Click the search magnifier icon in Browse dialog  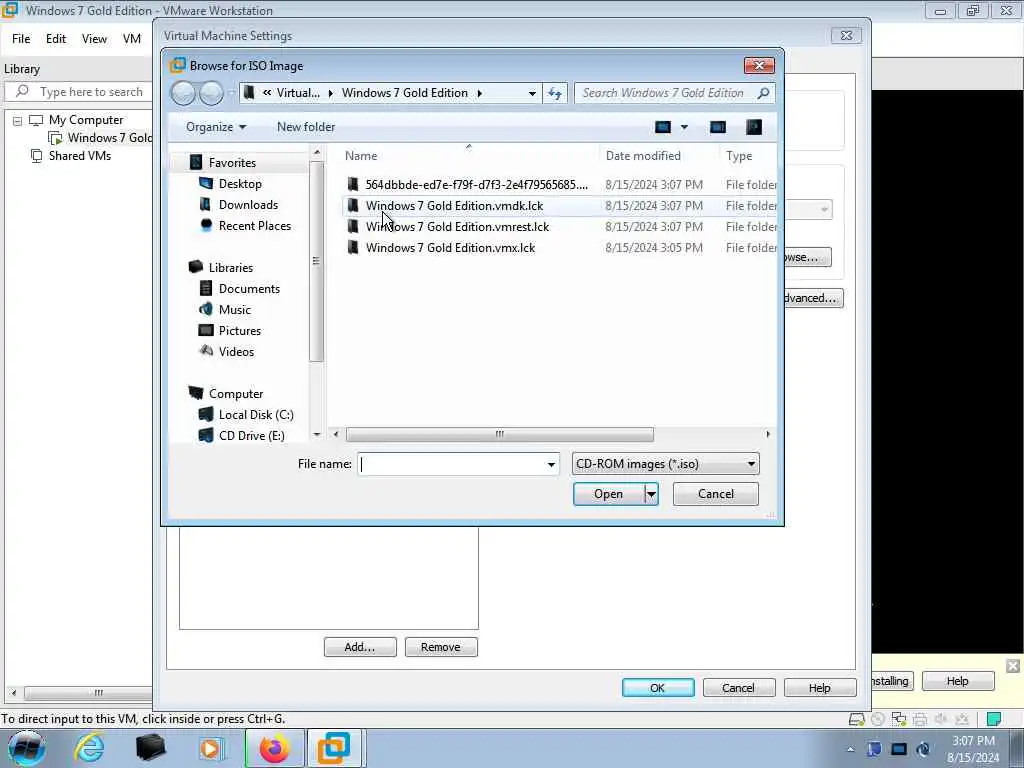pyautogui.click(x=763, y=93)
